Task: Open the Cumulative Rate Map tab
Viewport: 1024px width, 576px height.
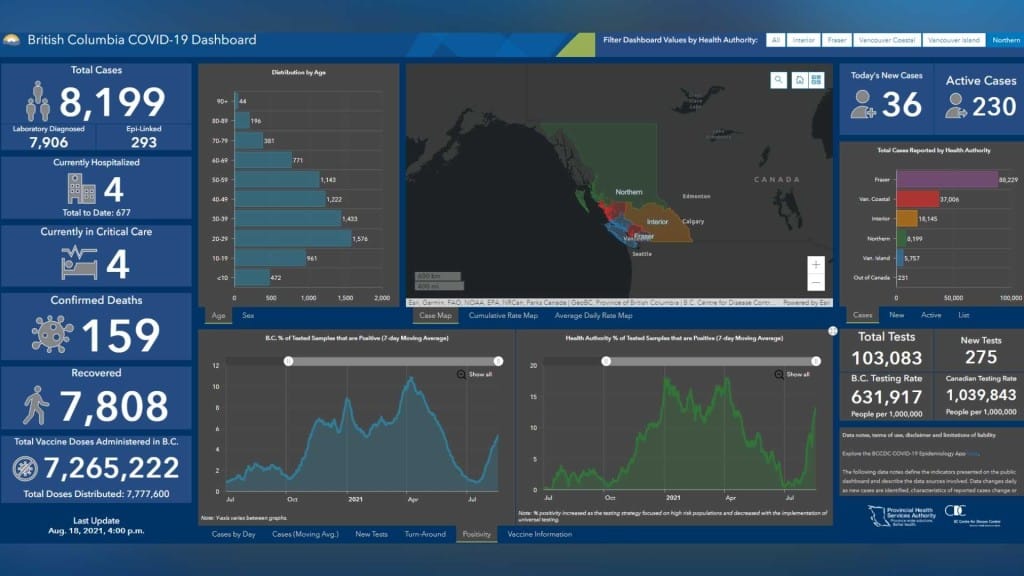Action: pos(503,315)
